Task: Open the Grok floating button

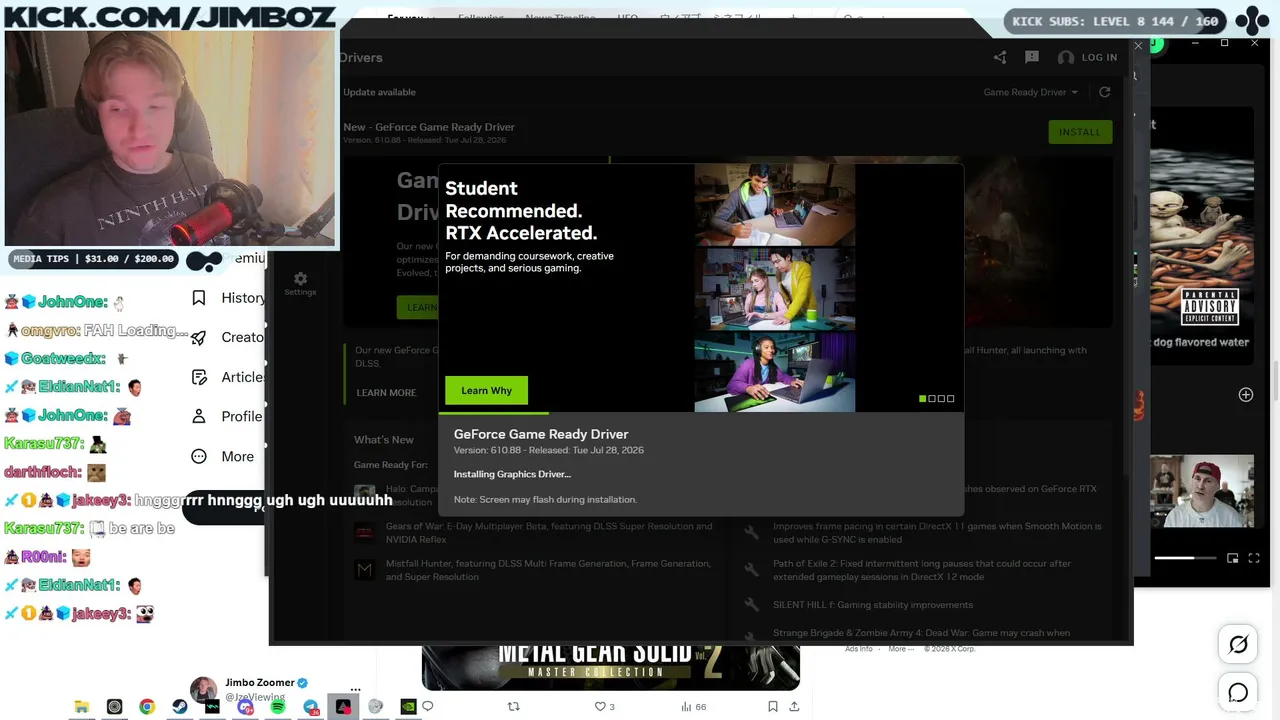Action: pyautogui.click(x=1238, y=645)
